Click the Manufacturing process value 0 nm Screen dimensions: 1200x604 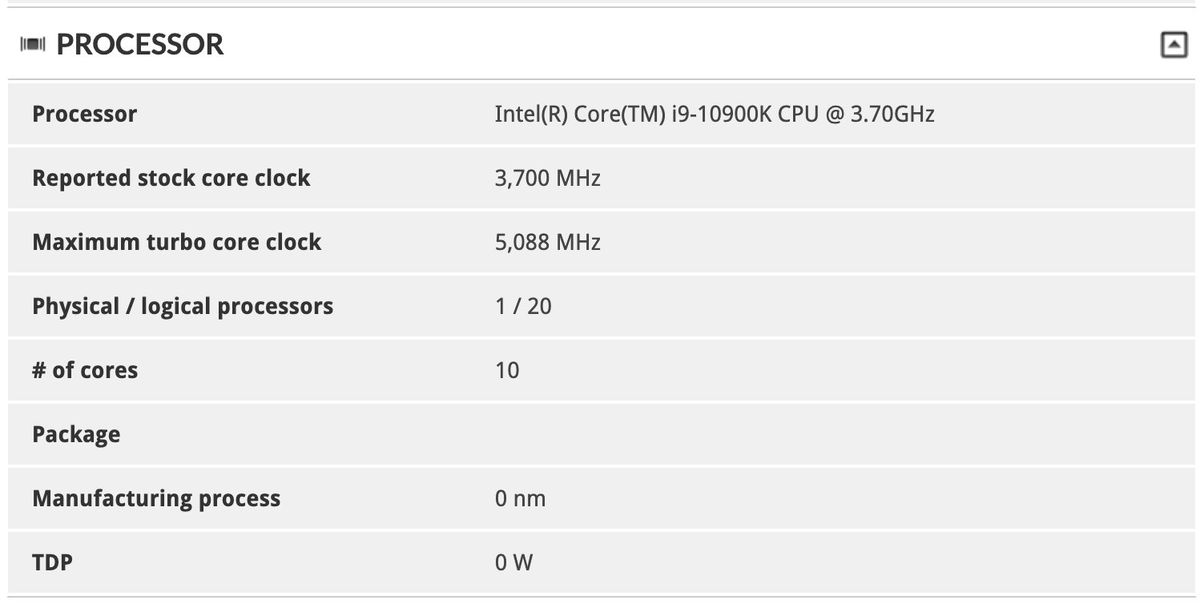click(520, 497)
